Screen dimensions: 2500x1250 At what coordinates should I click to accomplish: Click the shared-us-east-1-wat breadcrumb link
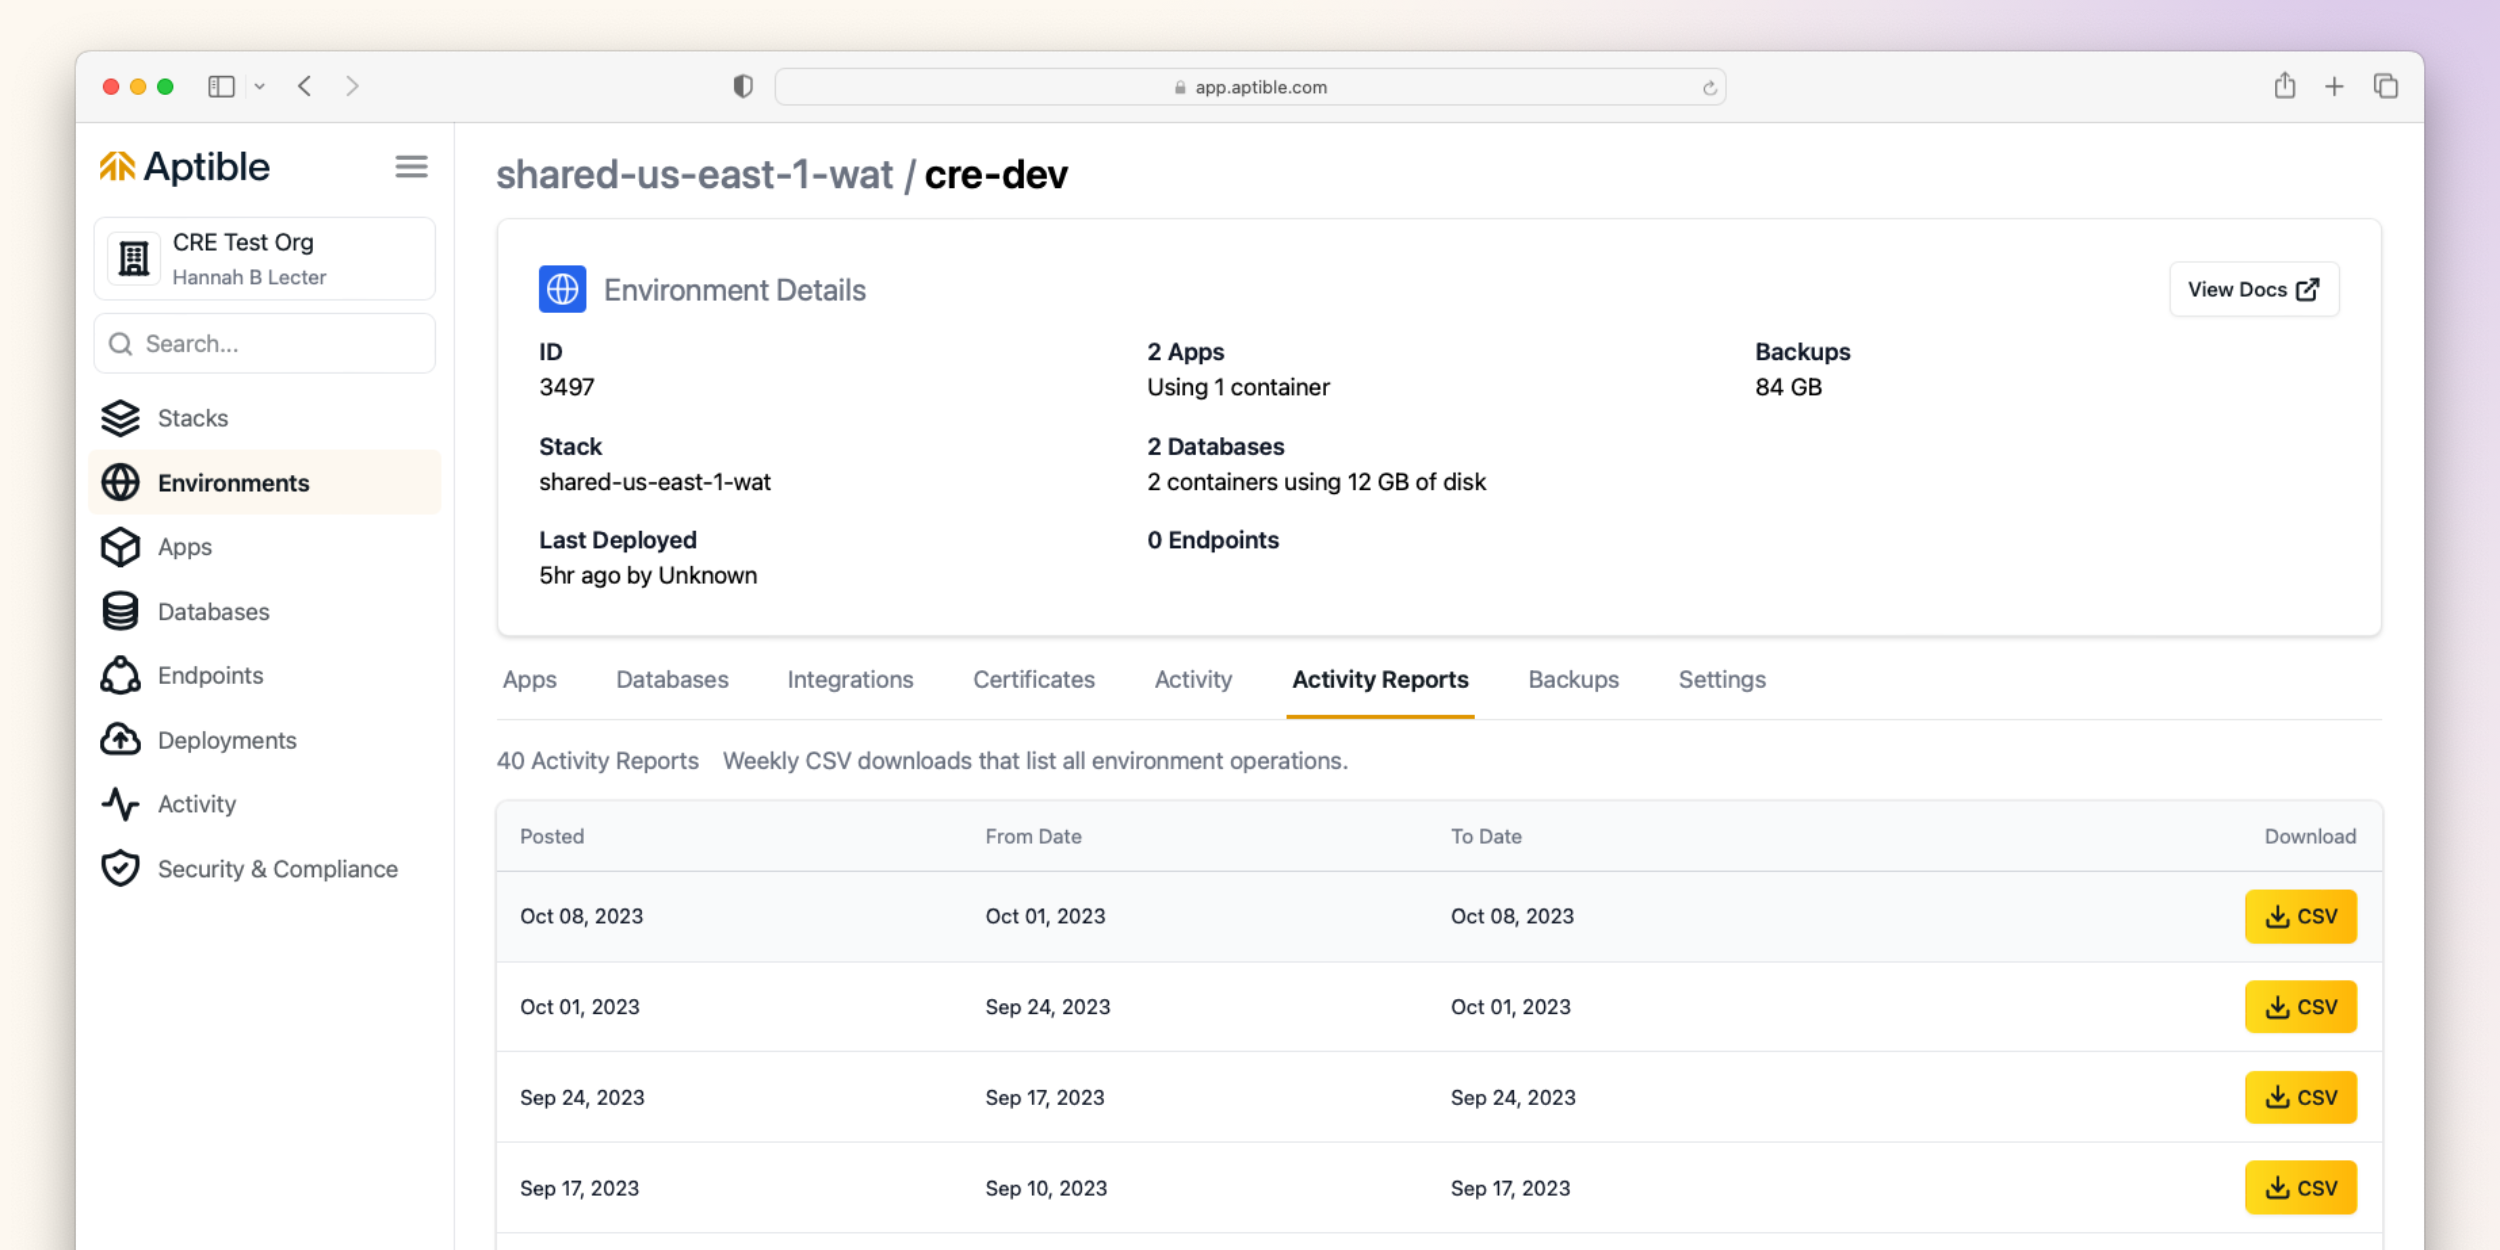point(694,175)
